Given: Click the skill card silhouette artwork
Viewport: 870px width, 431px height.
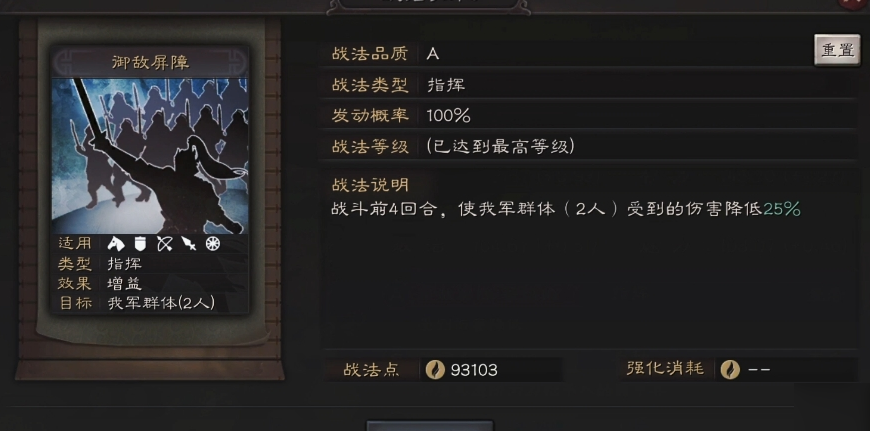Looking at the screenshot, I should pyautogui.click(x=150, y=156).
